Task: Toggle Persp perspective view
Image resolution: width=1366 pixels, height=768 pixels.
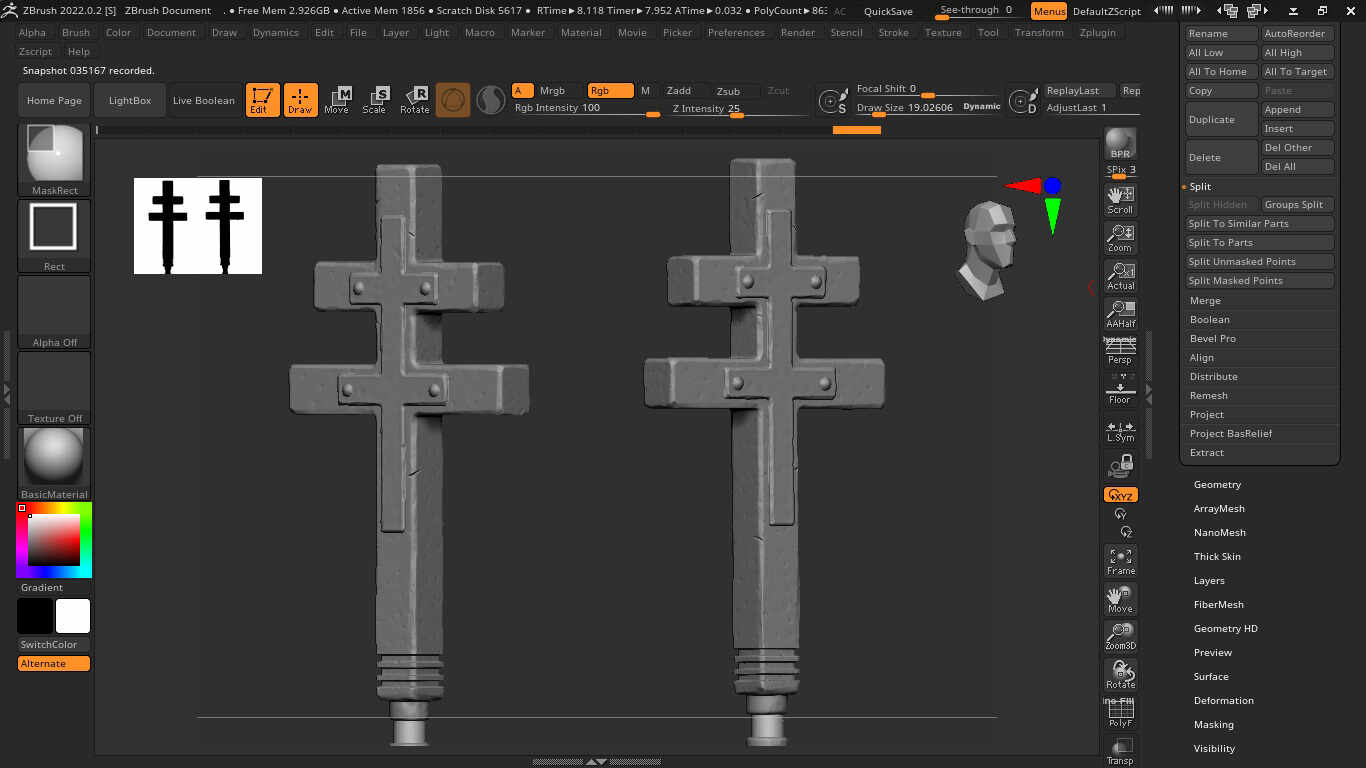Action: [1120, 352]
